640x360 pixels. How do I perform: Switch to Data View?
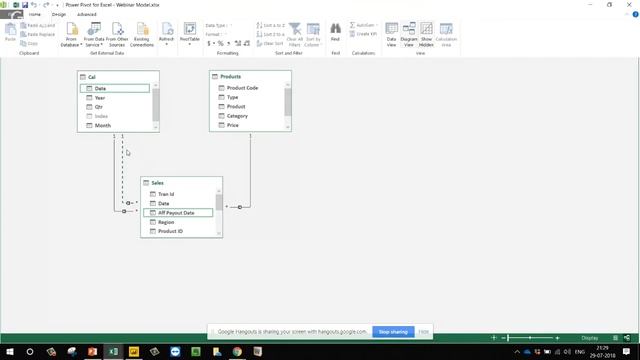[x=391, y=35]
